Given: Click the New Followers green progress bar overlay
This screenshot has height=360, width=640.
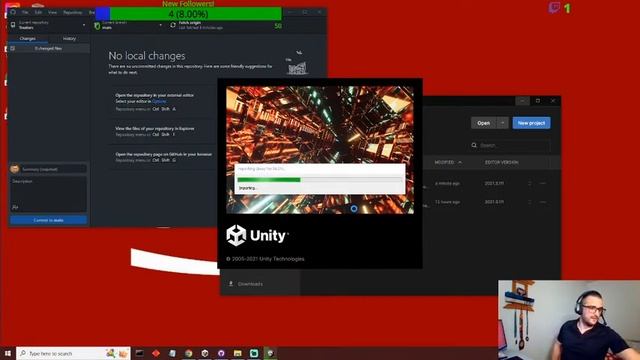Looking at the screenshot, I should (x=188, y=14).
